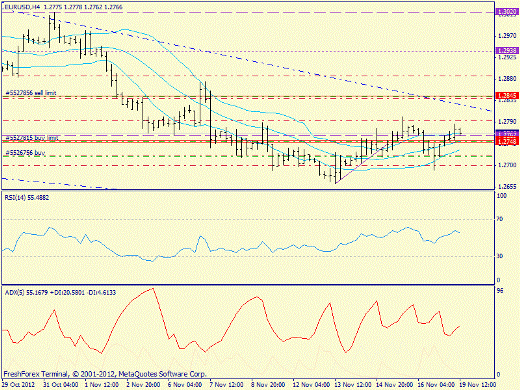Viewport: 520px width, 390px height.
Task: Click the red 1.2748 price level tag
Action: click(507, 142)
